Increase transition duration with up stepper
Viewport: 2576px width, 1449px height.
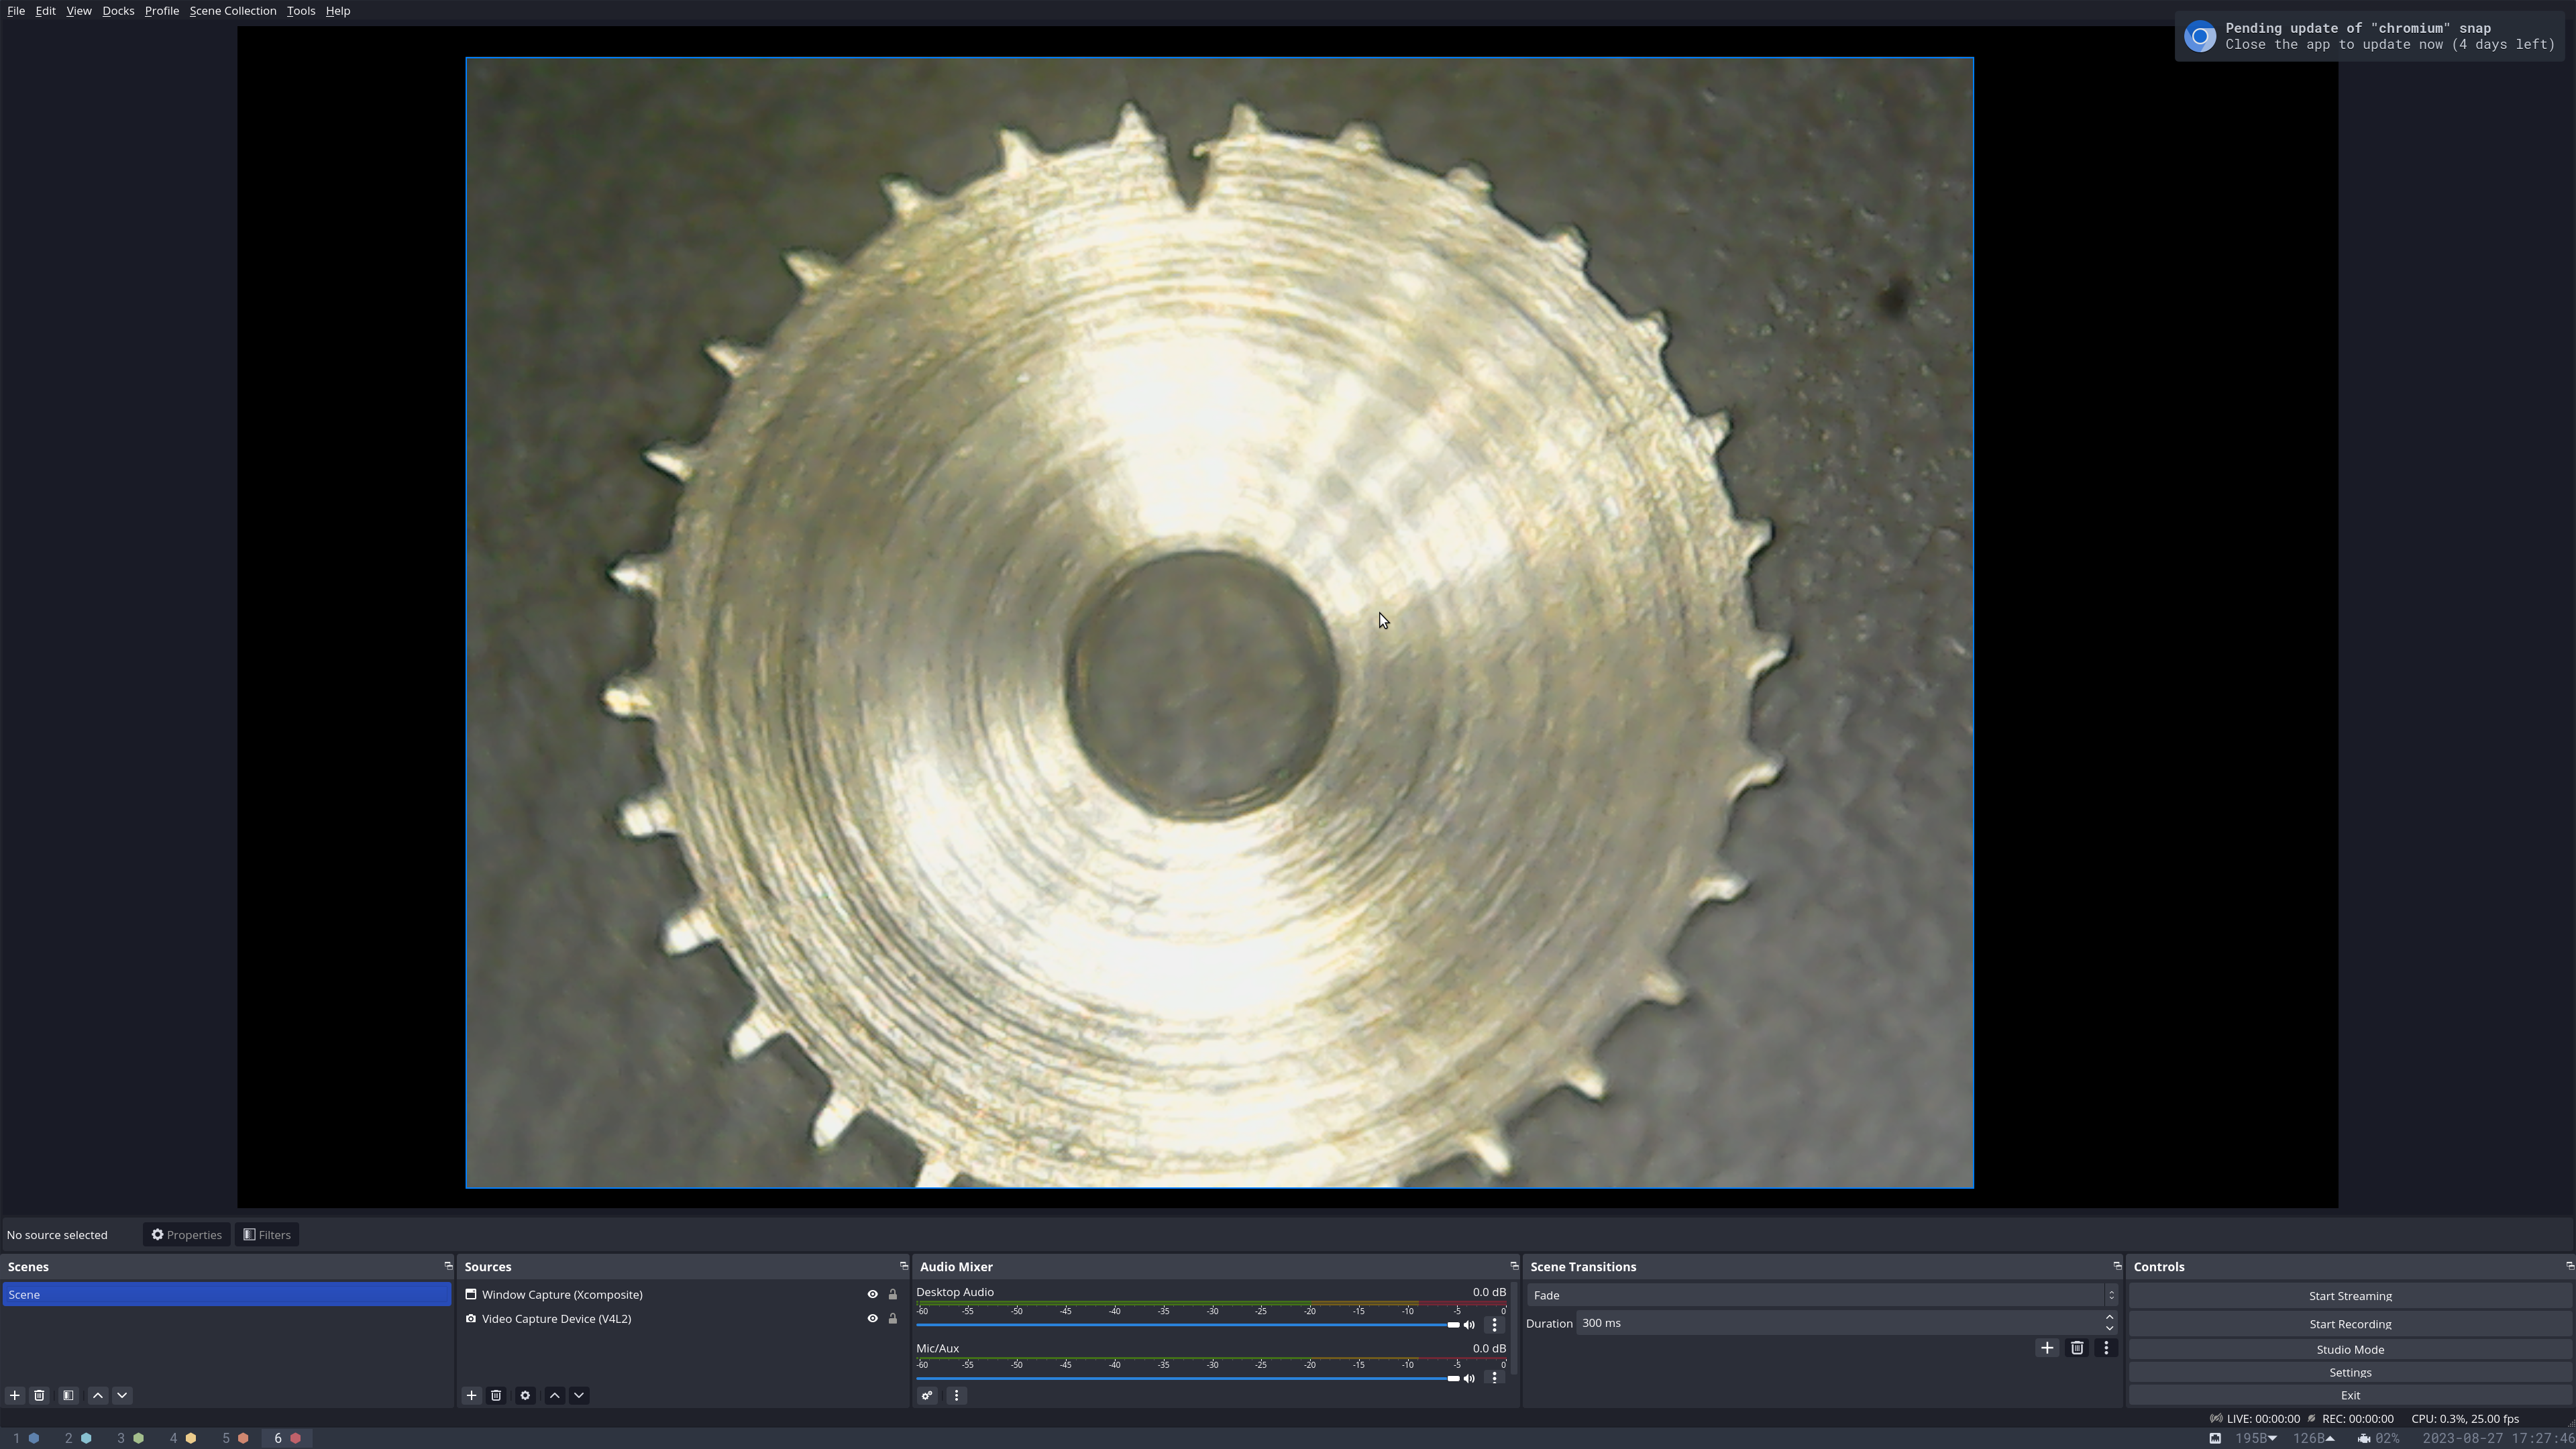click(x=2110, y=1317)
